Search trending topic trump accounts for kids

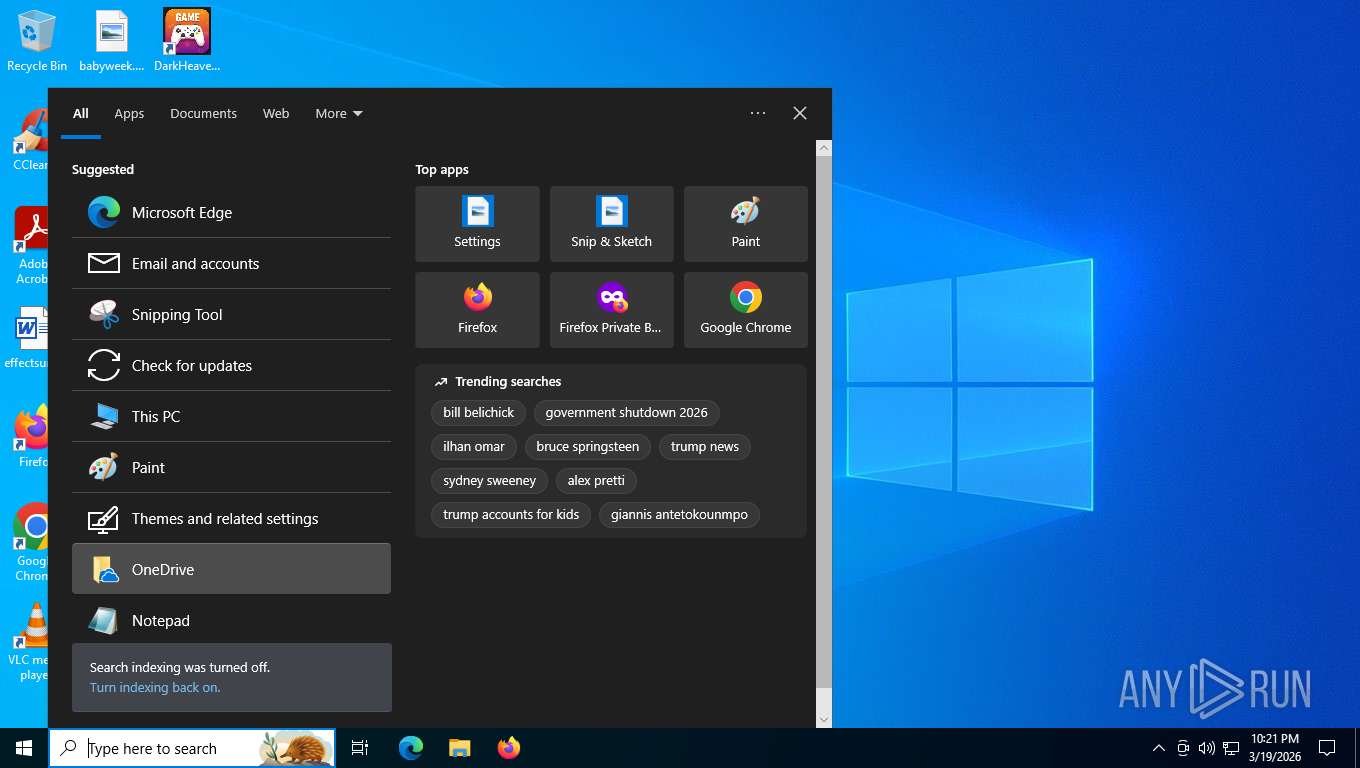(511, 515)
